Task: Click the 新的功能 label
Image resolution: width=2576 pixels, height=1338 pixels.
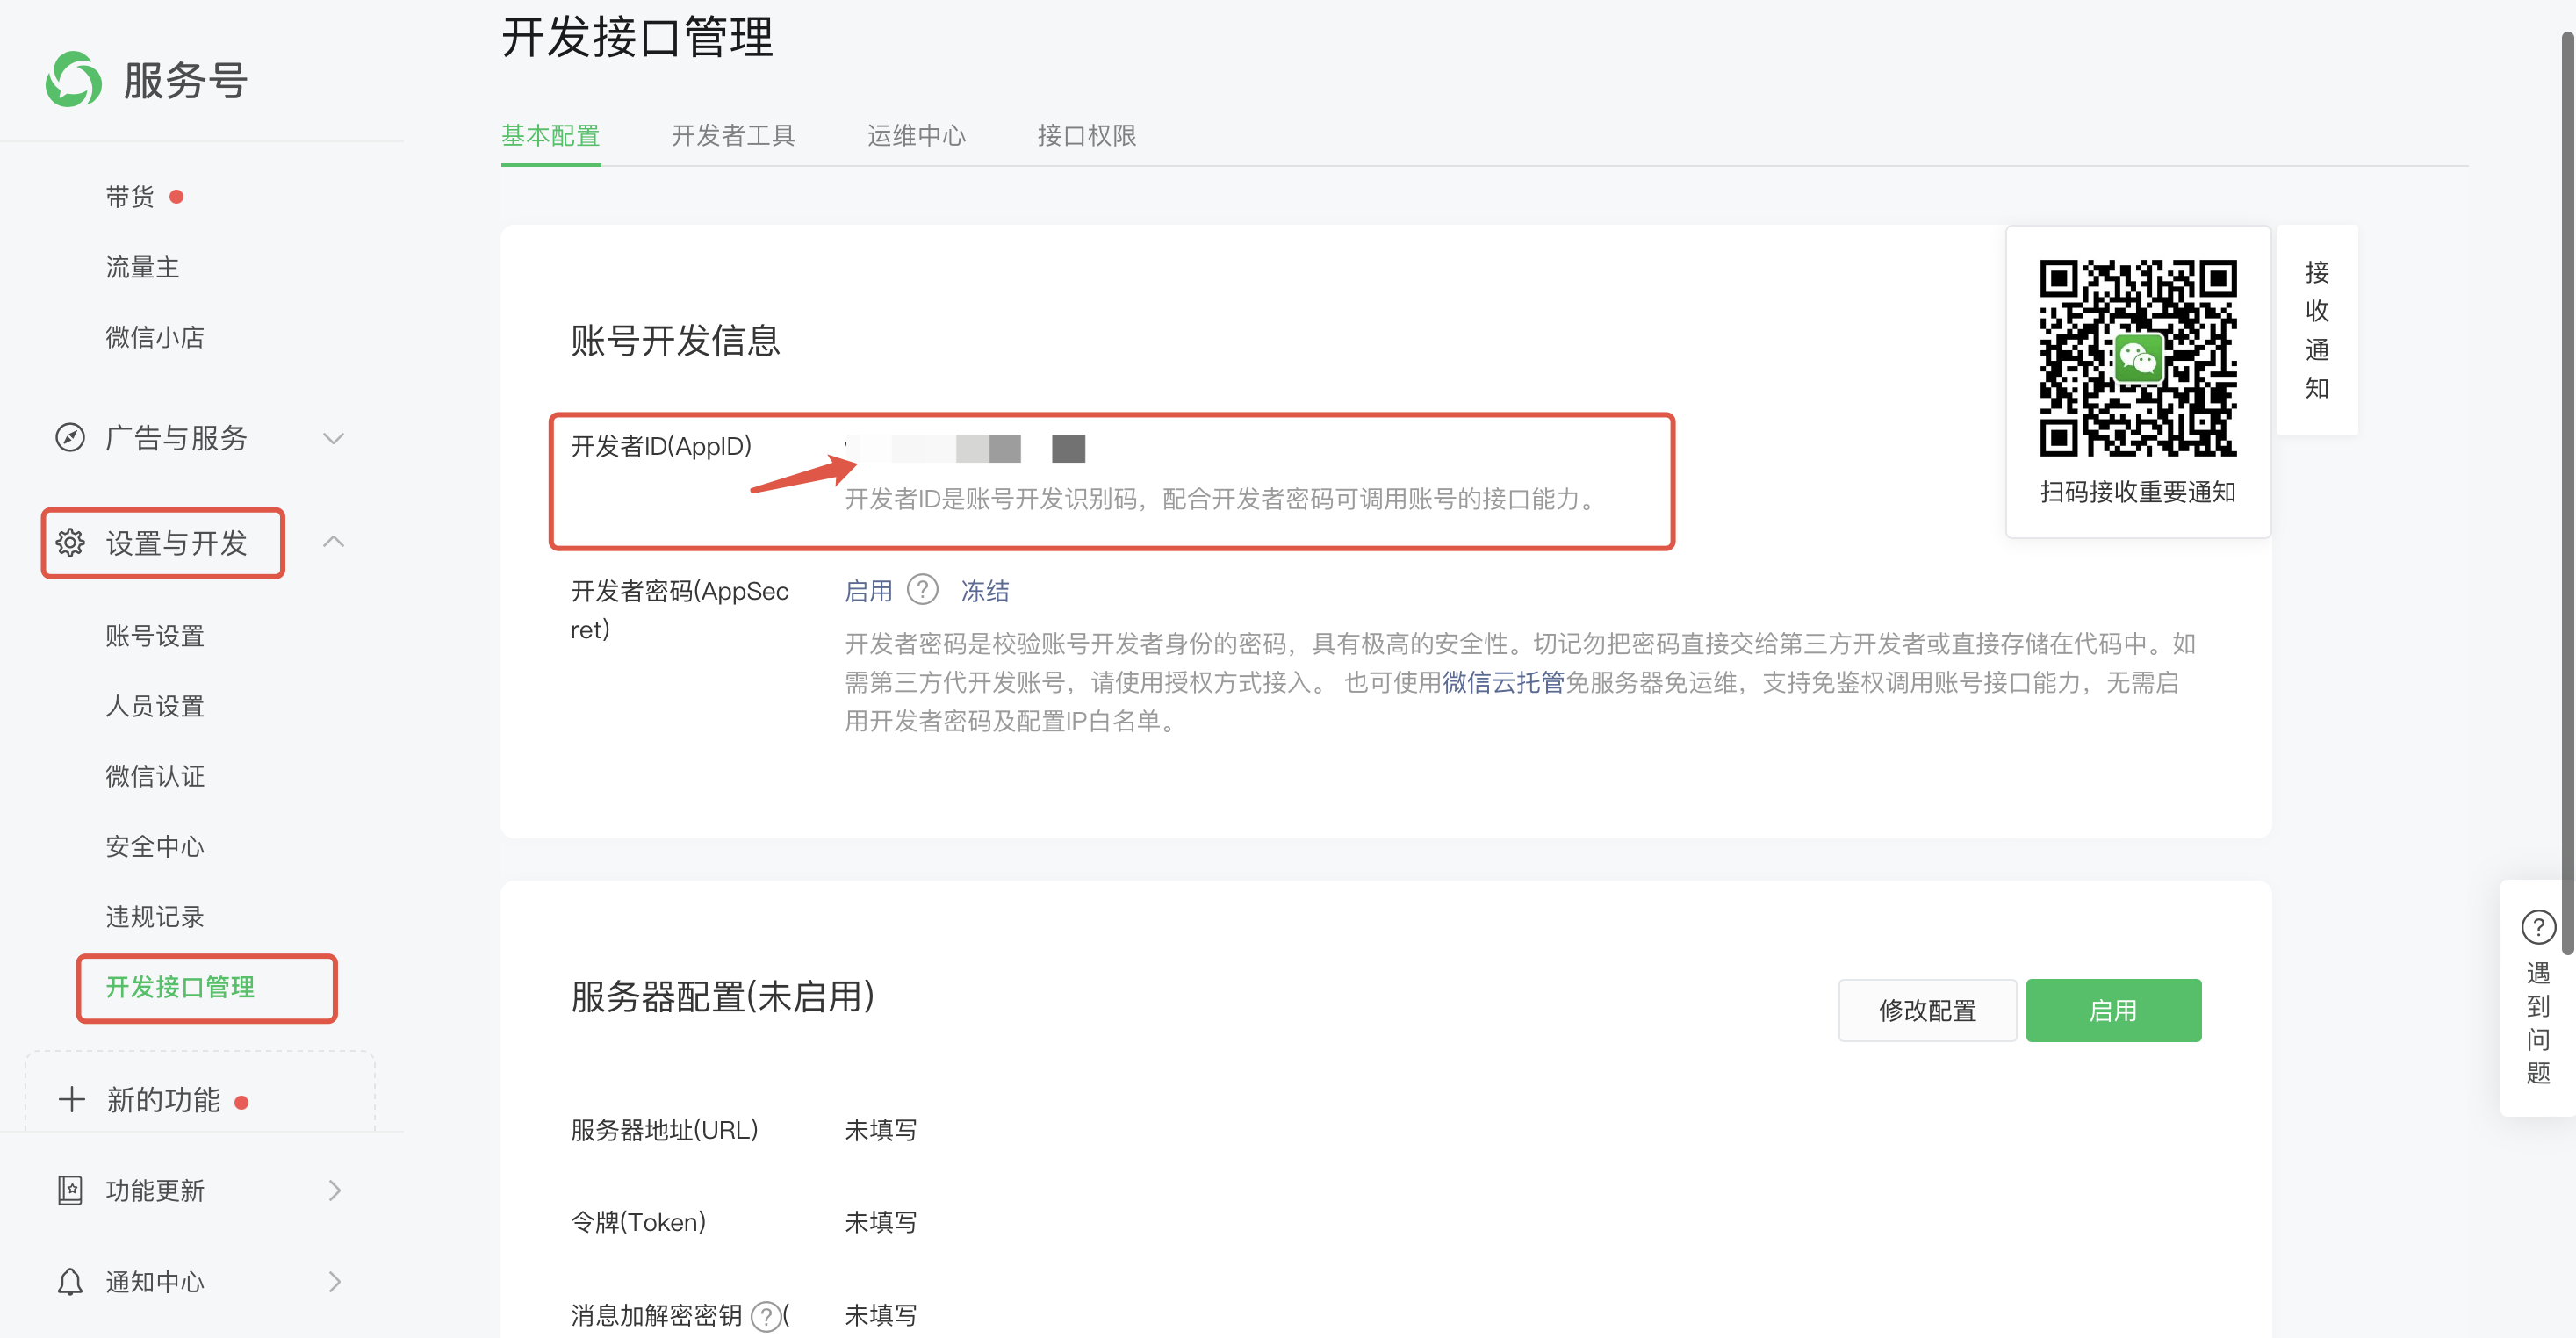Action: click(163, 1100)
